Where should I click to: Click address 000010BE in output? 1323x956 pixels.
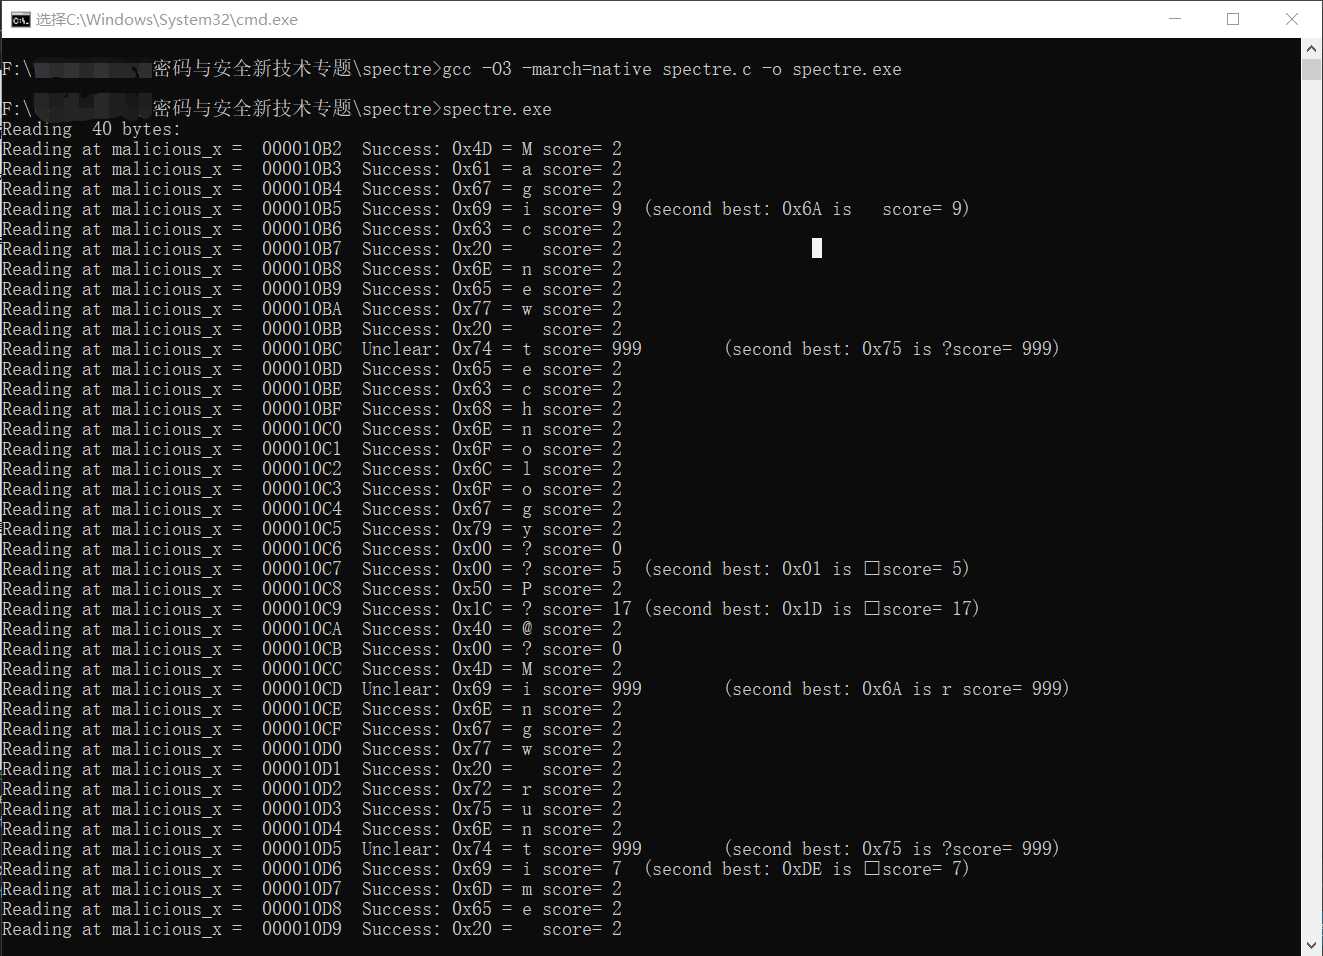302,389
